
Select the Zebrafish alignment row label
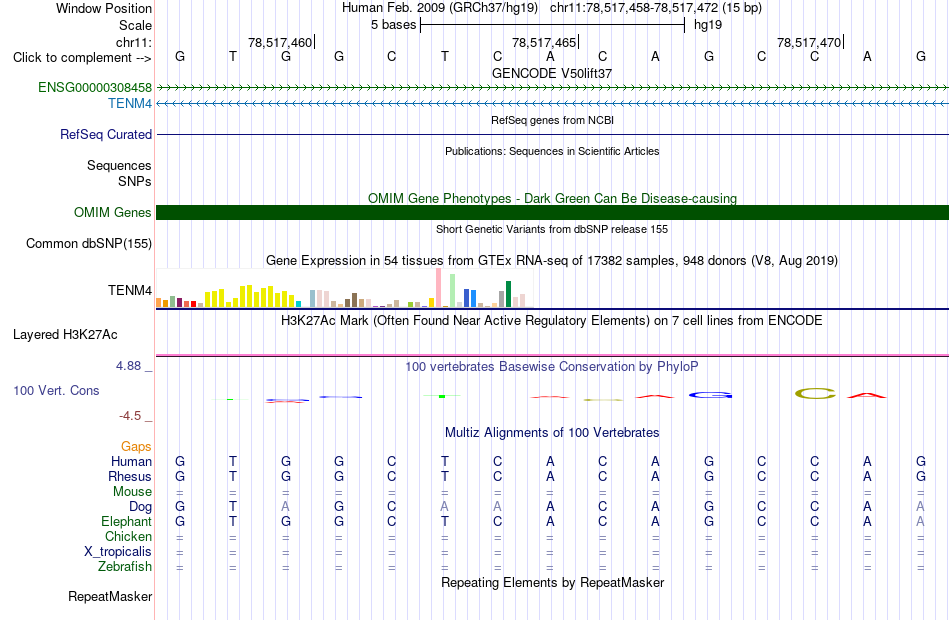[125, 567]
